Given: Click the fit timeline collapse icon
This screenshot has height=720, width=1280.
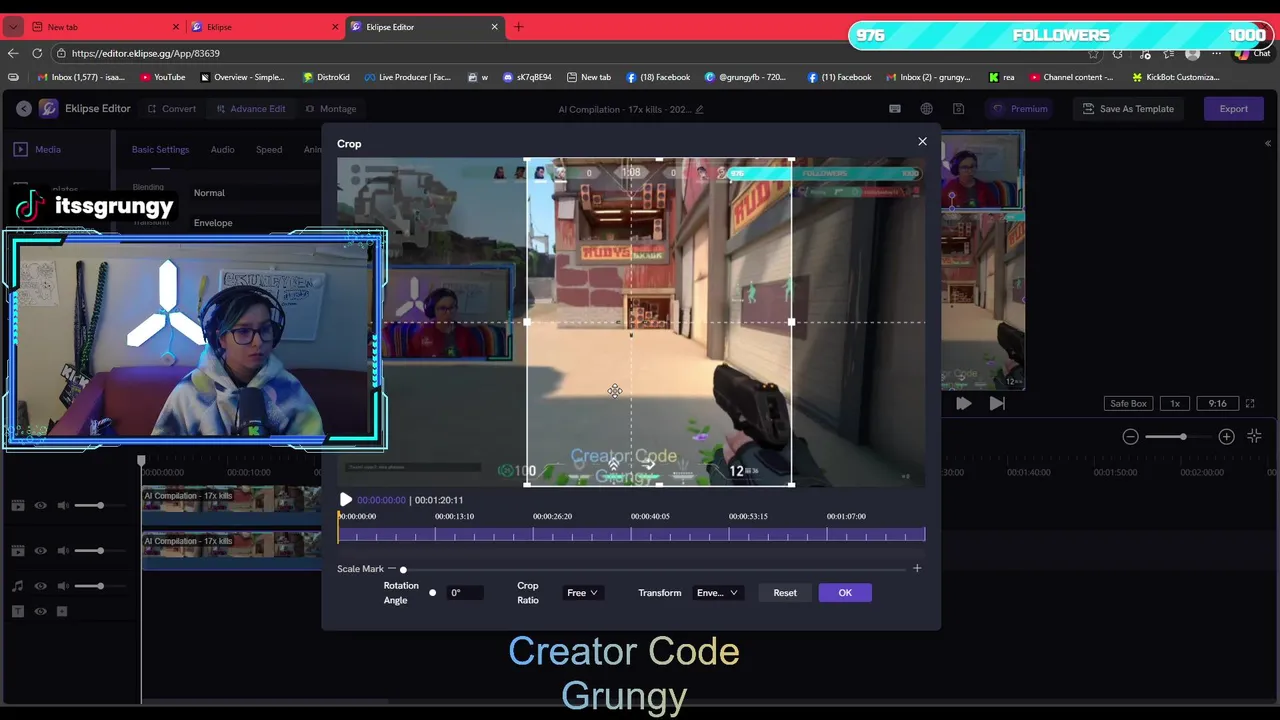Looking at the screenshot, I should (1254, 436).
